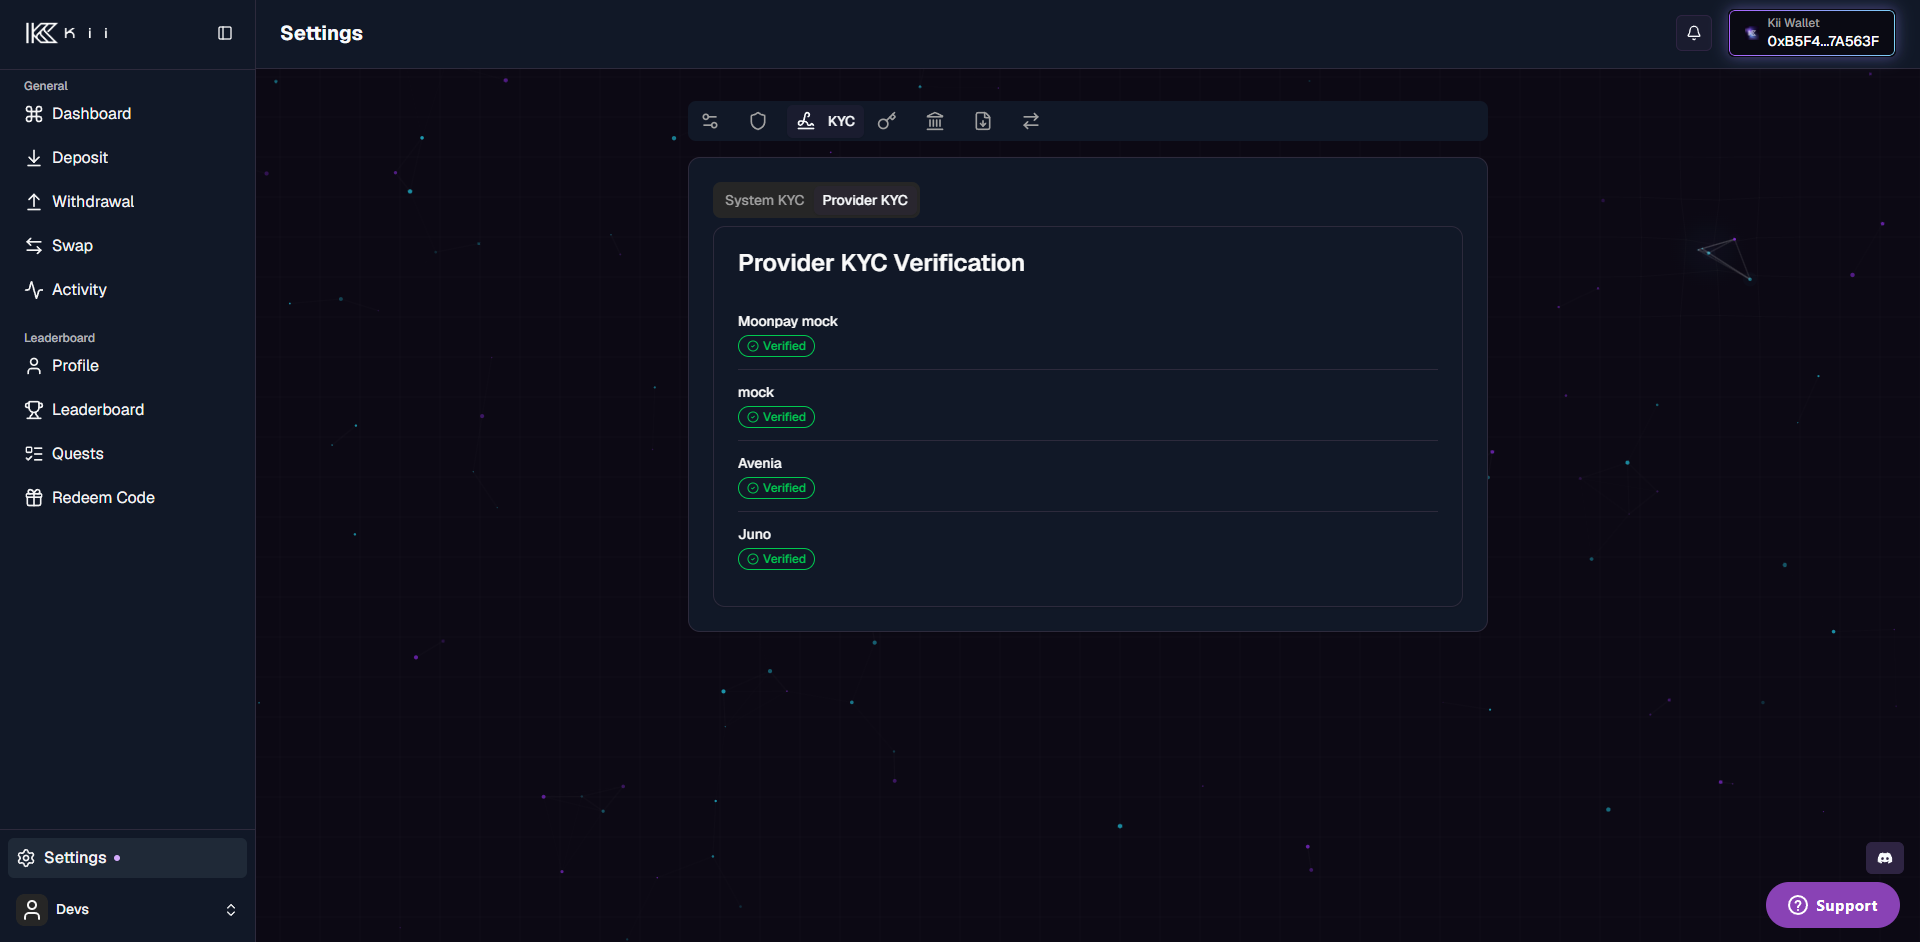Open the Deposit page
This screenshot has width=1920, height=942.
(x=127, y=158)
